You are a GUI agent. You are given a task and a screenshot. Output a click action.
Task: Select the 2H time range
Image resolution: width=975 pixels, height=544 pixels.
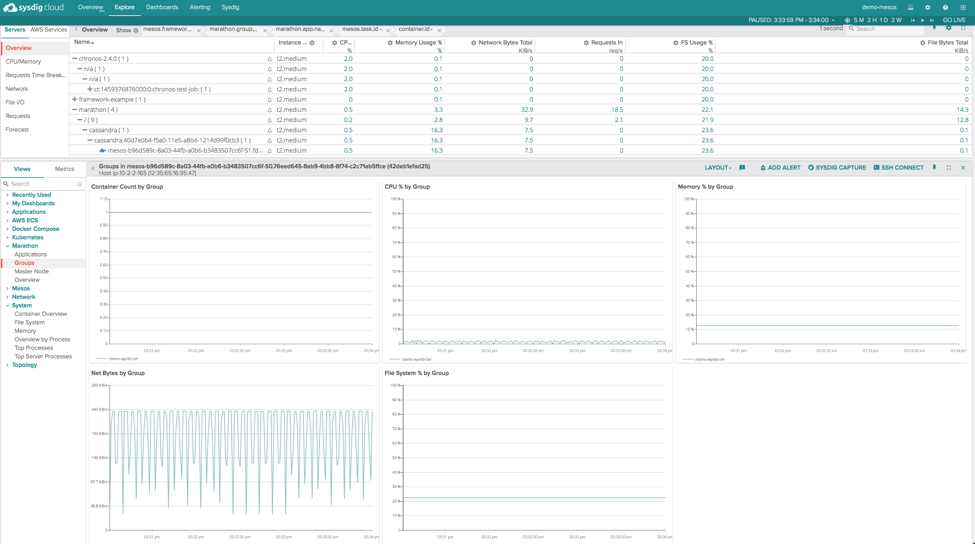872,20
